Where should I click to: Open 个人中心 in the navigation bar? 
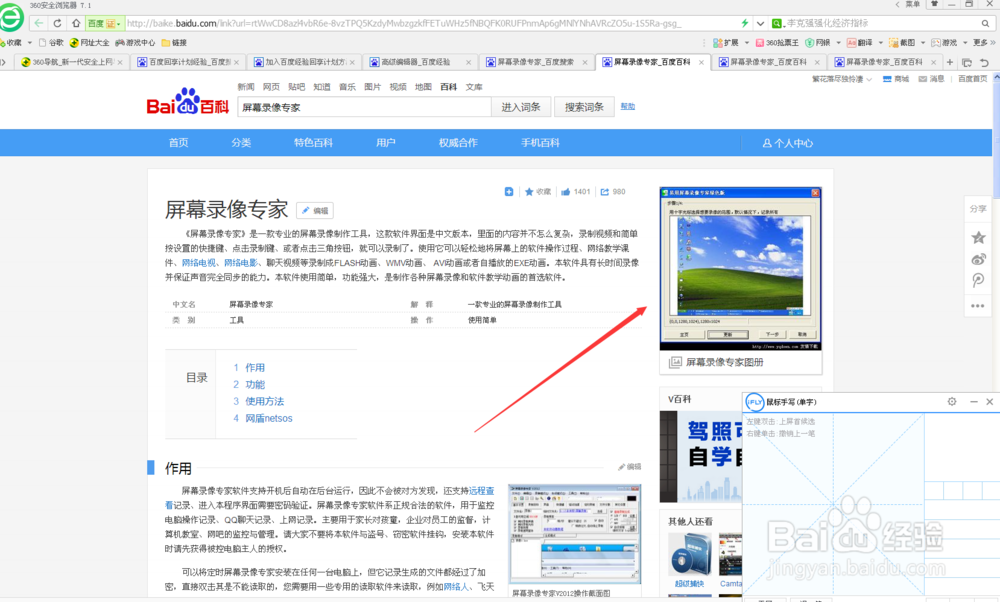(788, 143)
